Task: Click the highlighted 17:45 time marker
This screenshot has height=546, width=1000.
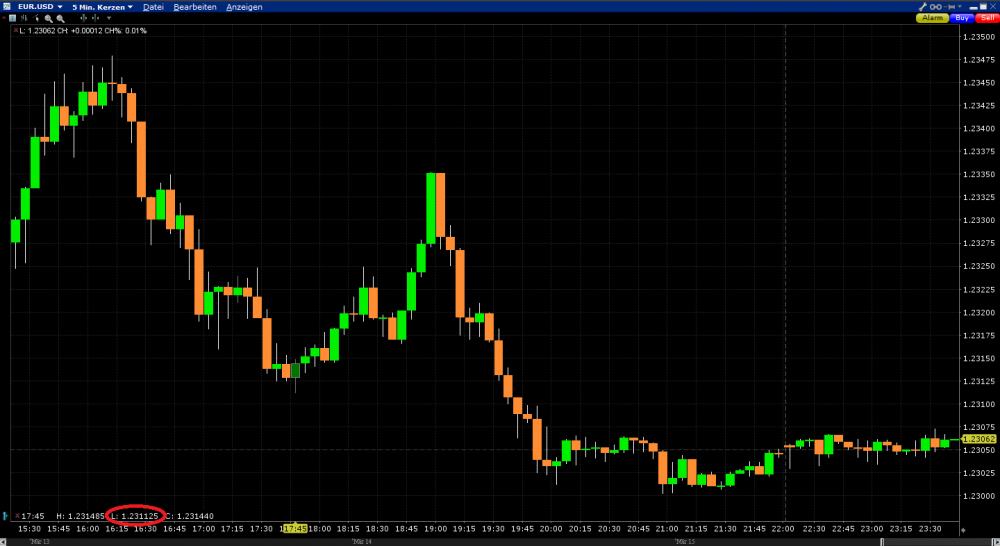Action: click(x=295, y=529)
